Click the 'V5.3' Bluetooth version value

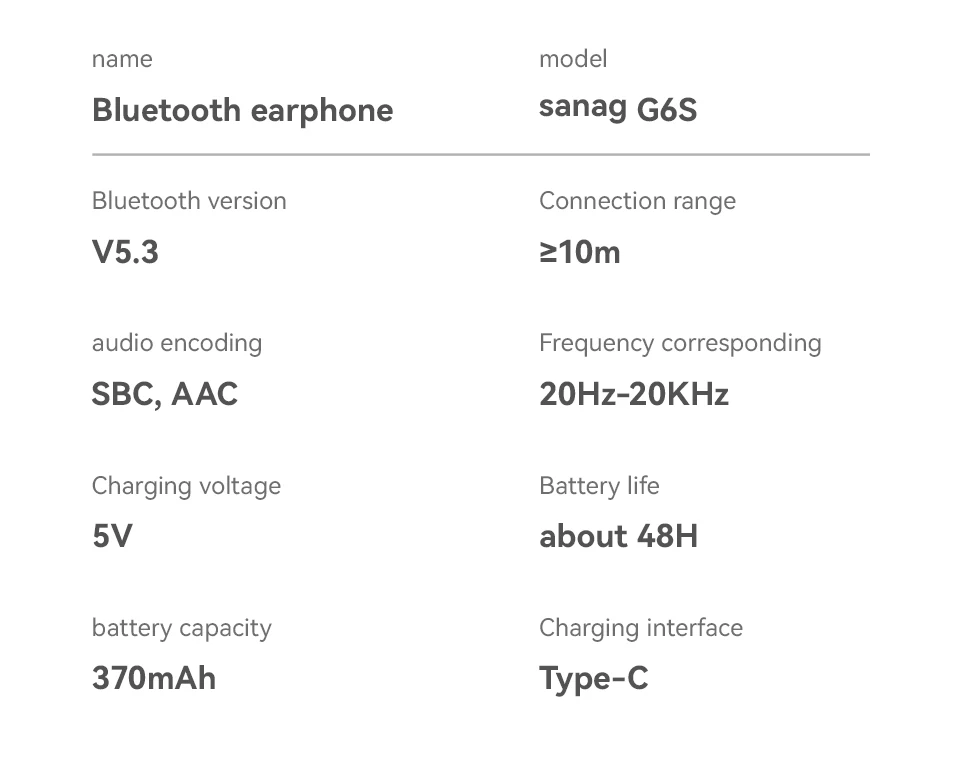click(x=125, y=252)
